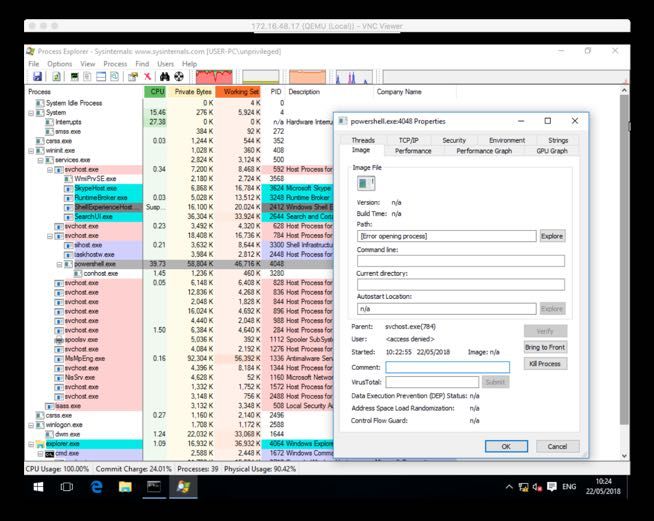Open the File menu
Screen dimensions: 654x521
(34, 64)
